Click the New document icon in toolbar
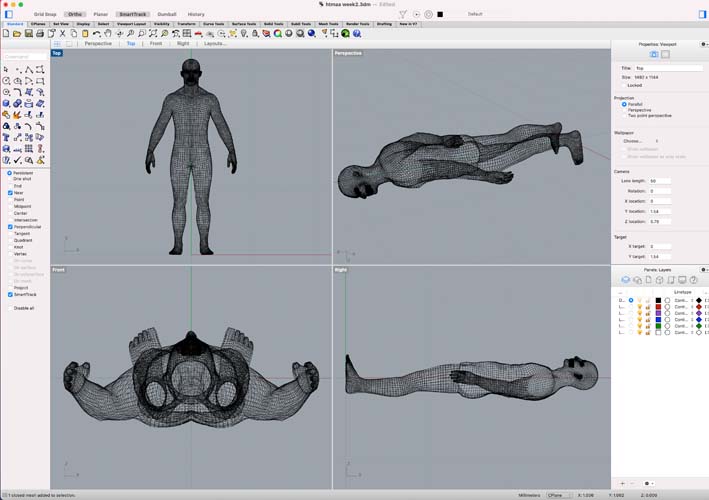Screen dimensions: 709x500 click(6, 33)
